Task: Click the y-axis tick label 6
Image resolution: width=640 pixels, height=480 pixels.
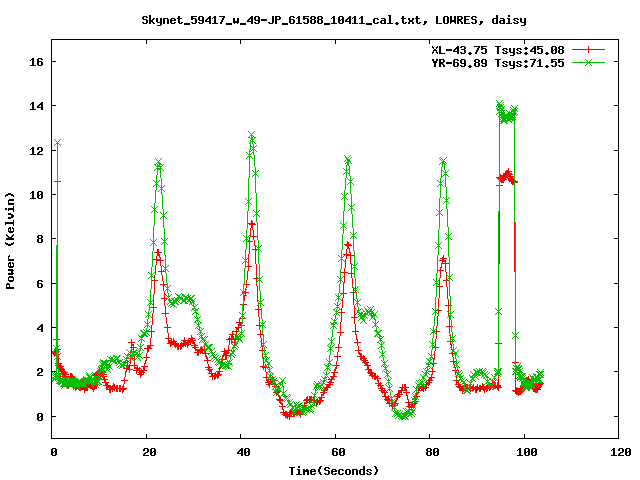Action: [40, 284]
